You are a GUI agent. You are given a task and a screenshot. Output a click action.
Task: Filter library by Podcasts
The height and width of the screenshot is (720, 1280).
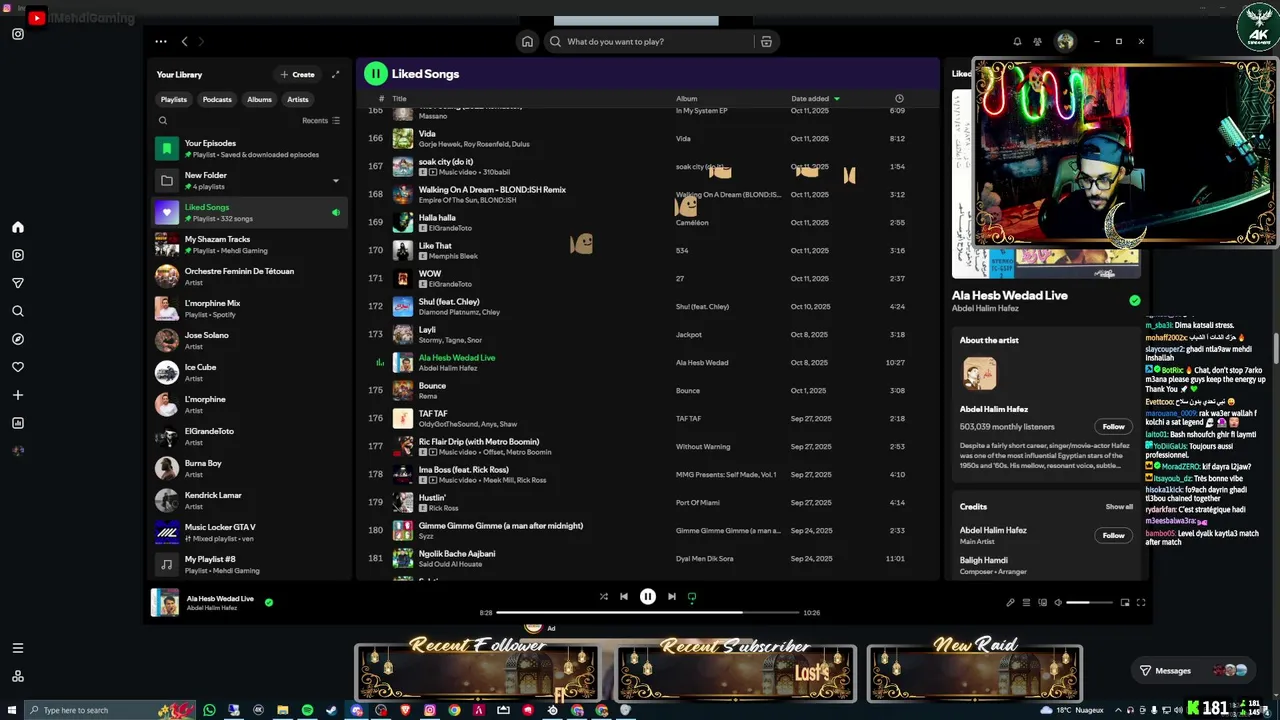coord(217,100)
